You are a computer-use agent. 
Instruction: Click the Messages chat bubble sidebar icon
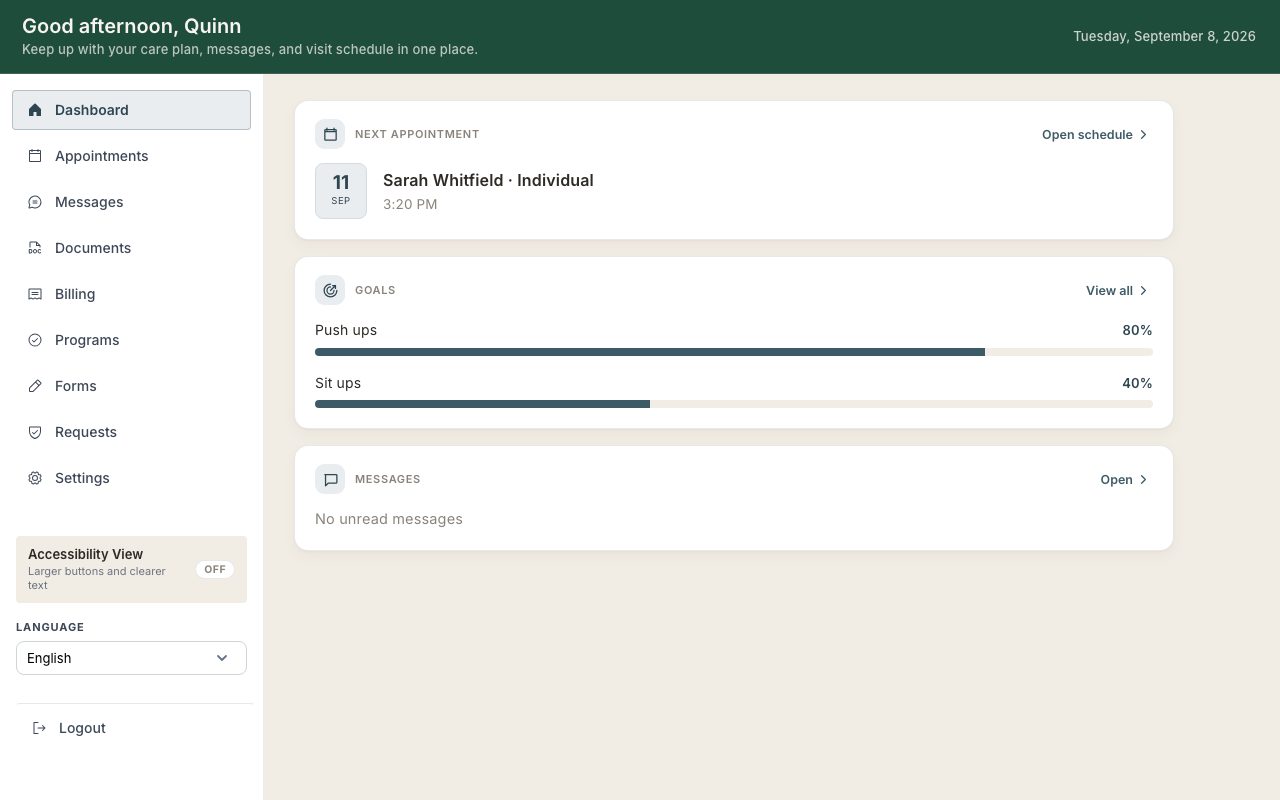click(x=35, y=202)
